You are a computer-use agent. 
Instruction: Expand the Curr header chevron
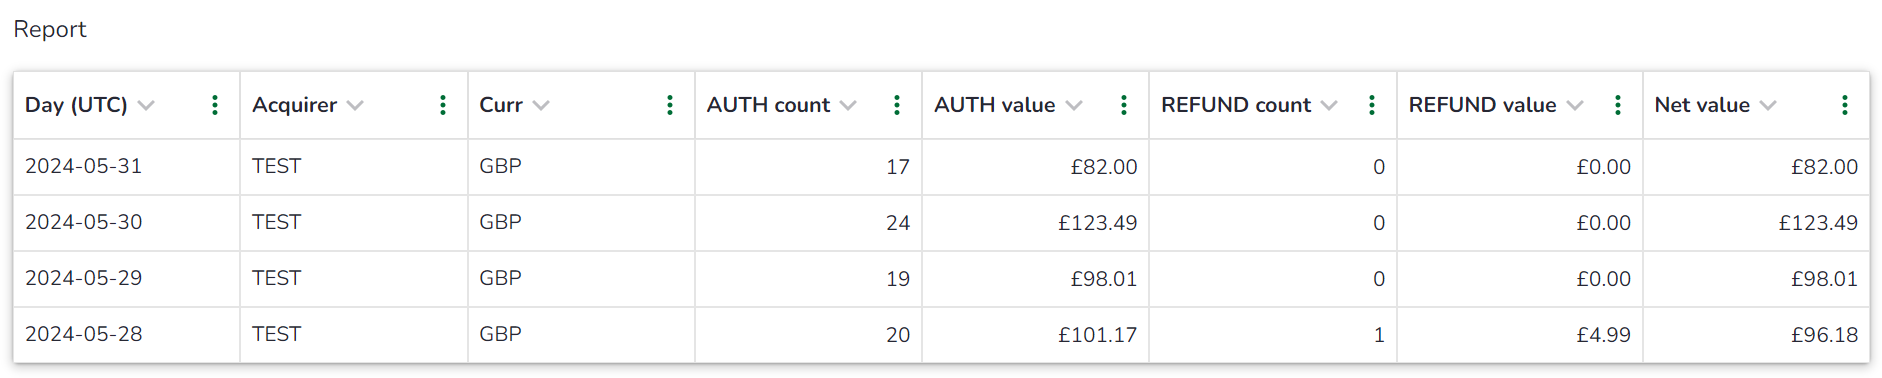541,106
